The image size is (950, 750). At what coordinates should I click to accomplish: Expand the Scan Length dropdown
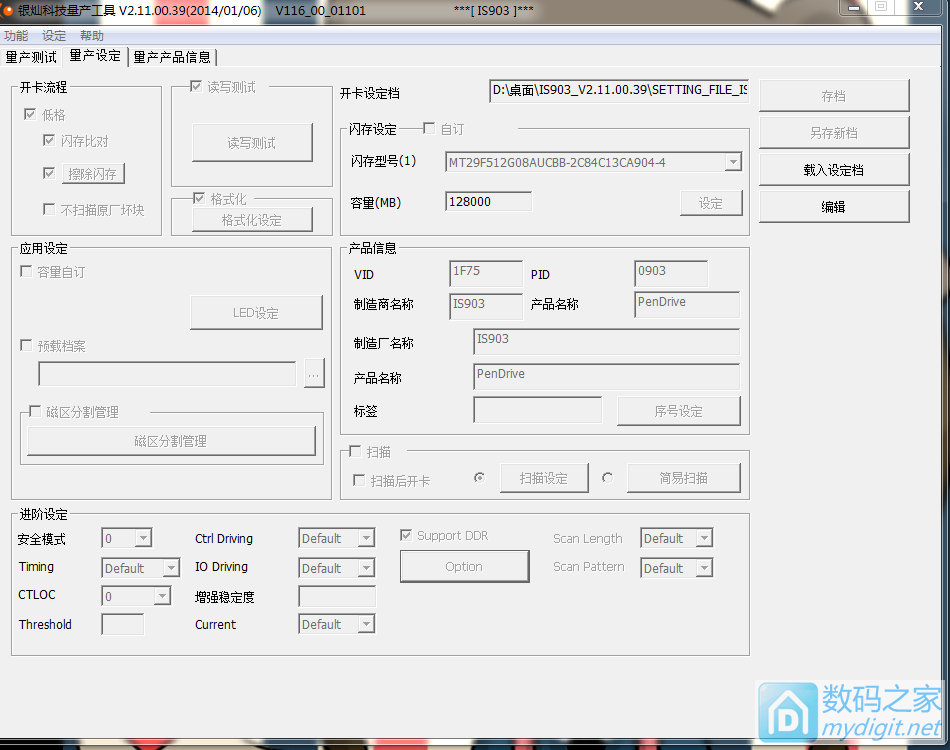705,538
